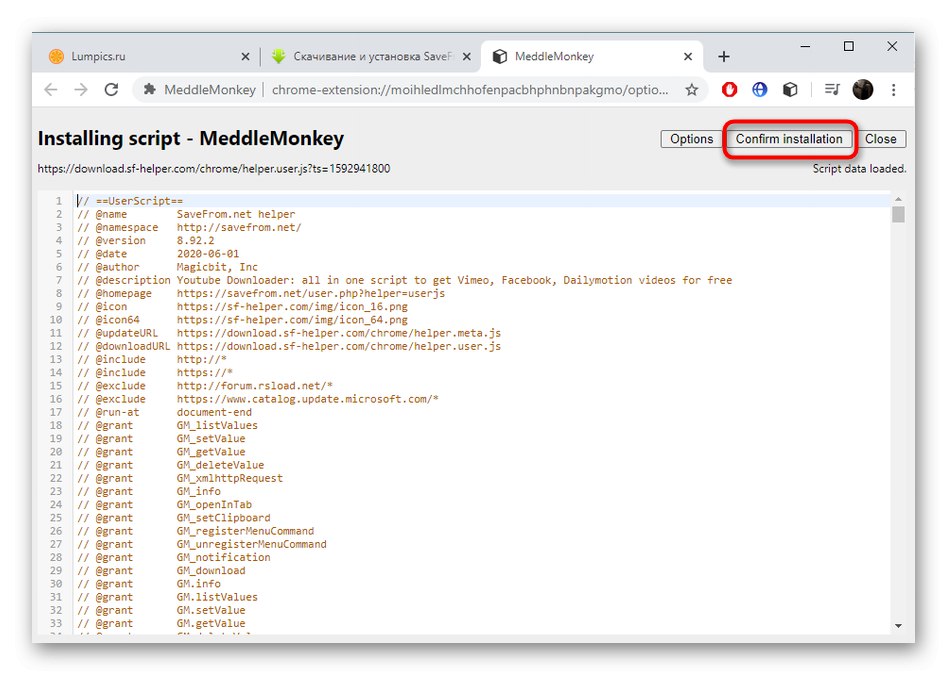
Task: Open a new tab with plus button
Action: [724, 57]
